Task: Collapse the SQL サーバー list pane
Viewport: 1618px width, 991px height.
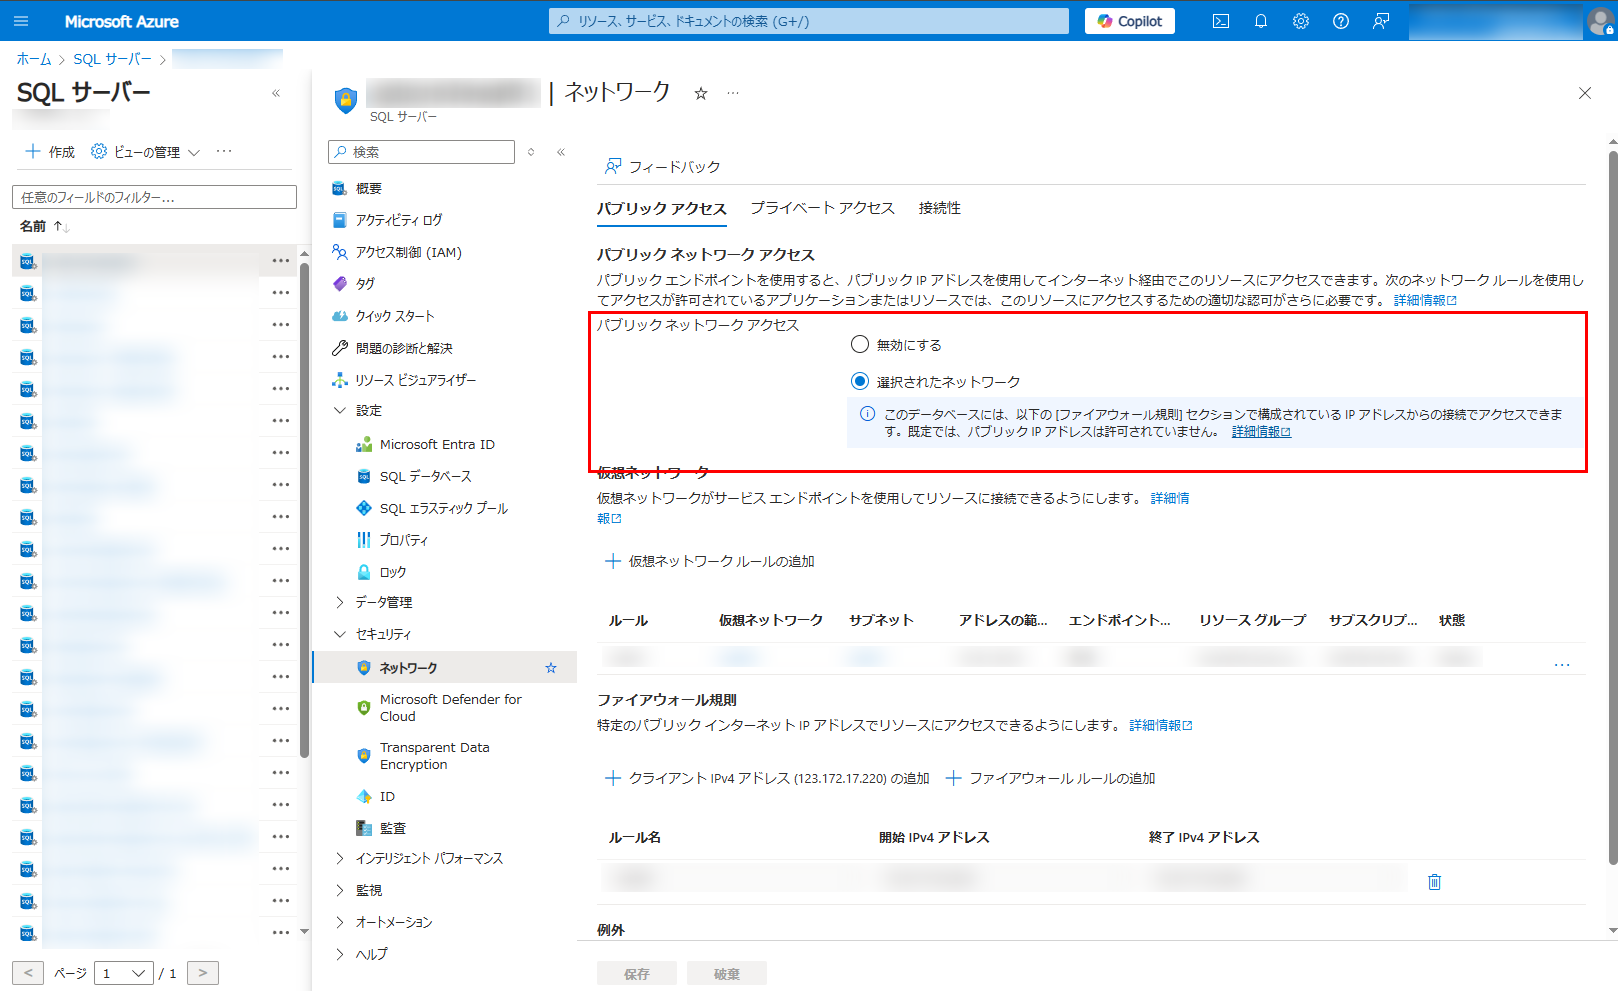Action: point(276,93)
